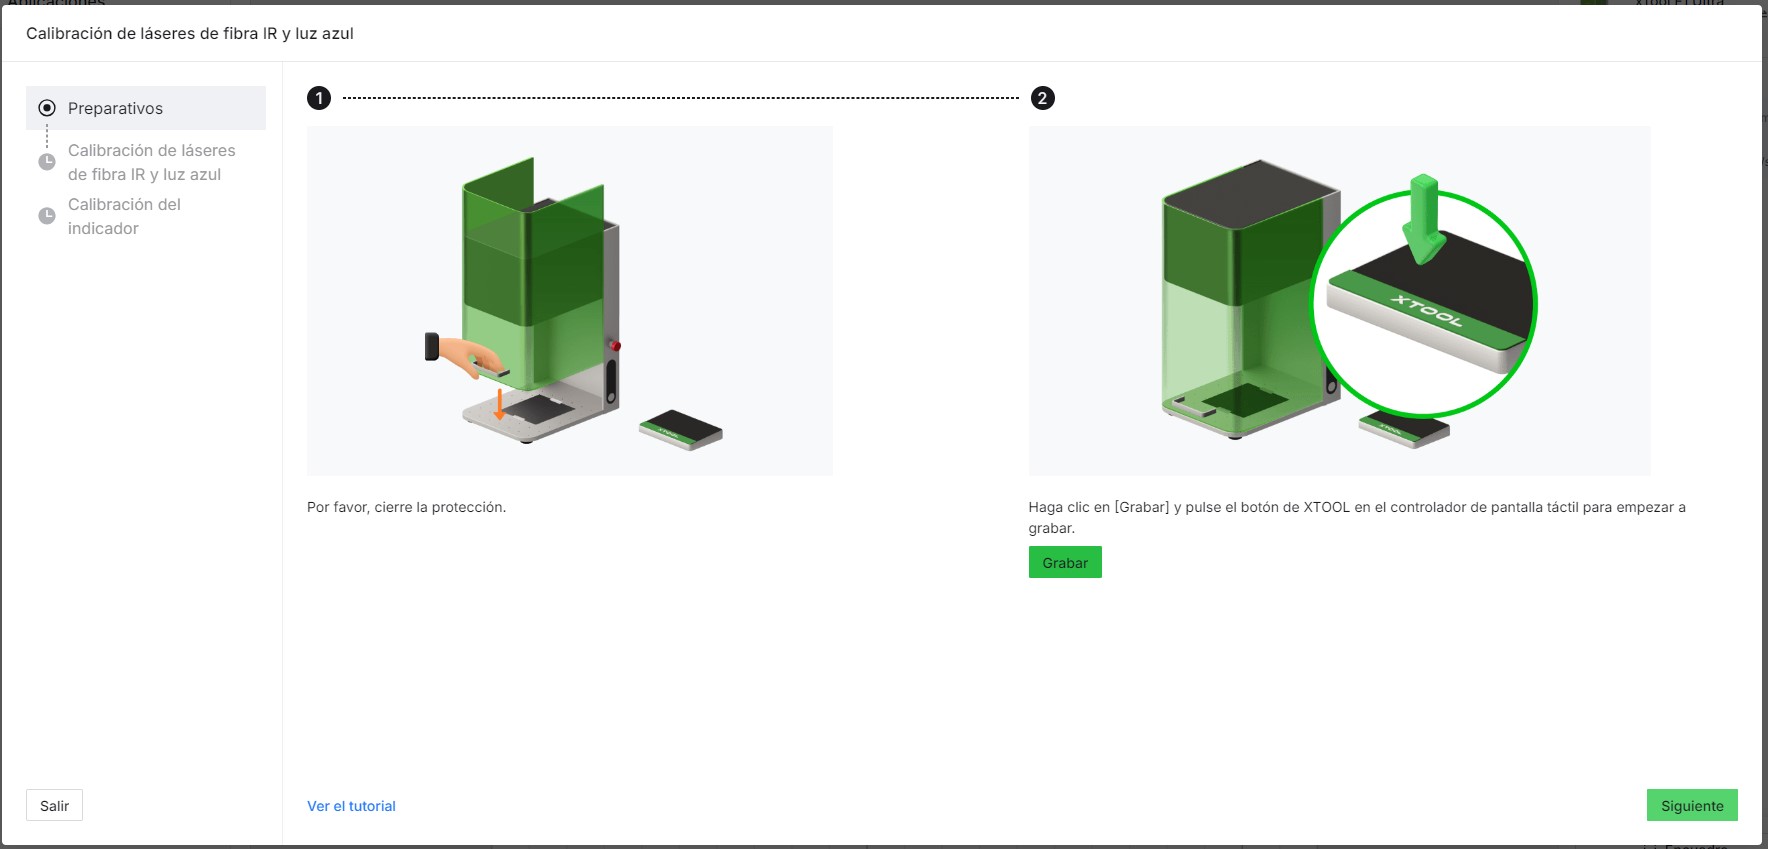Click text 'Por favor, cierre la protección.'
Image resolution: width=1768 pixels, height=849 pixels.
pos(406,507)
